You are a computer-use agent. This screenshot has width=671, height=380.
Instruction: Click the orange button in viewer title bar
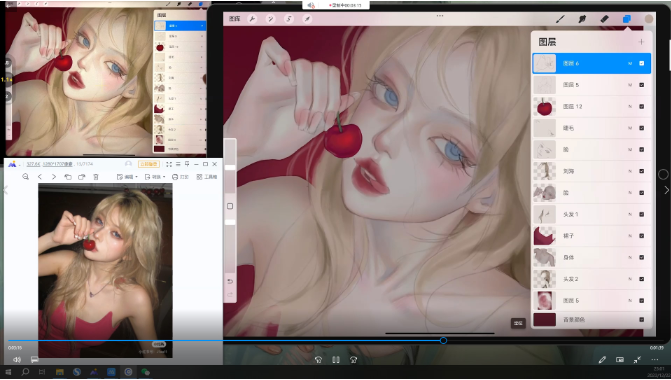point(149,164)
